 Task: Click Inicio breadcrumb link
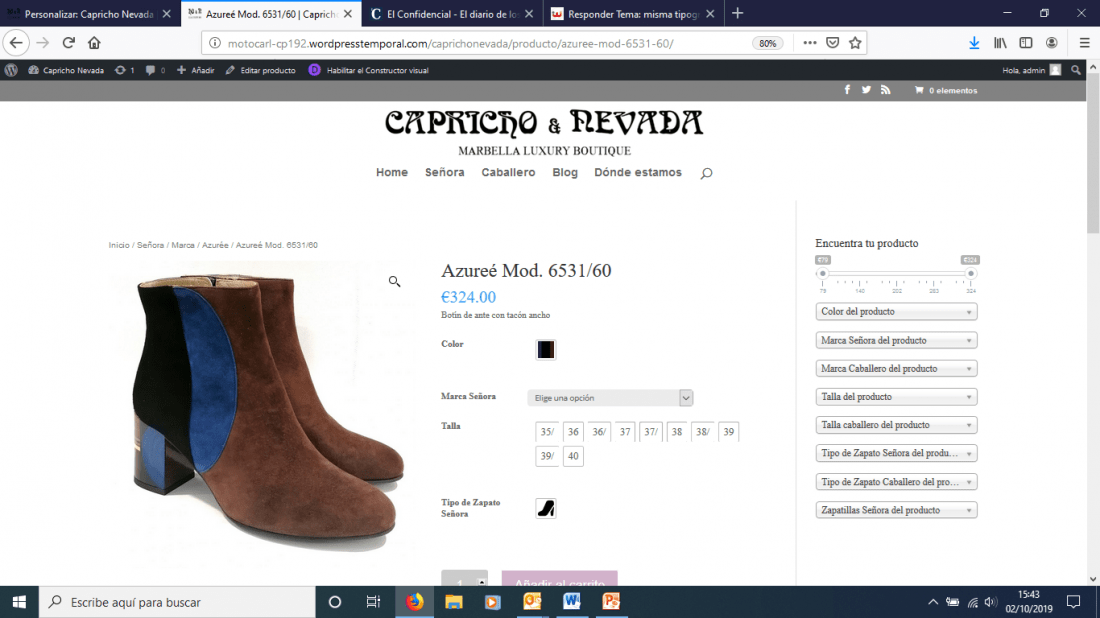[x=119, y=246]
